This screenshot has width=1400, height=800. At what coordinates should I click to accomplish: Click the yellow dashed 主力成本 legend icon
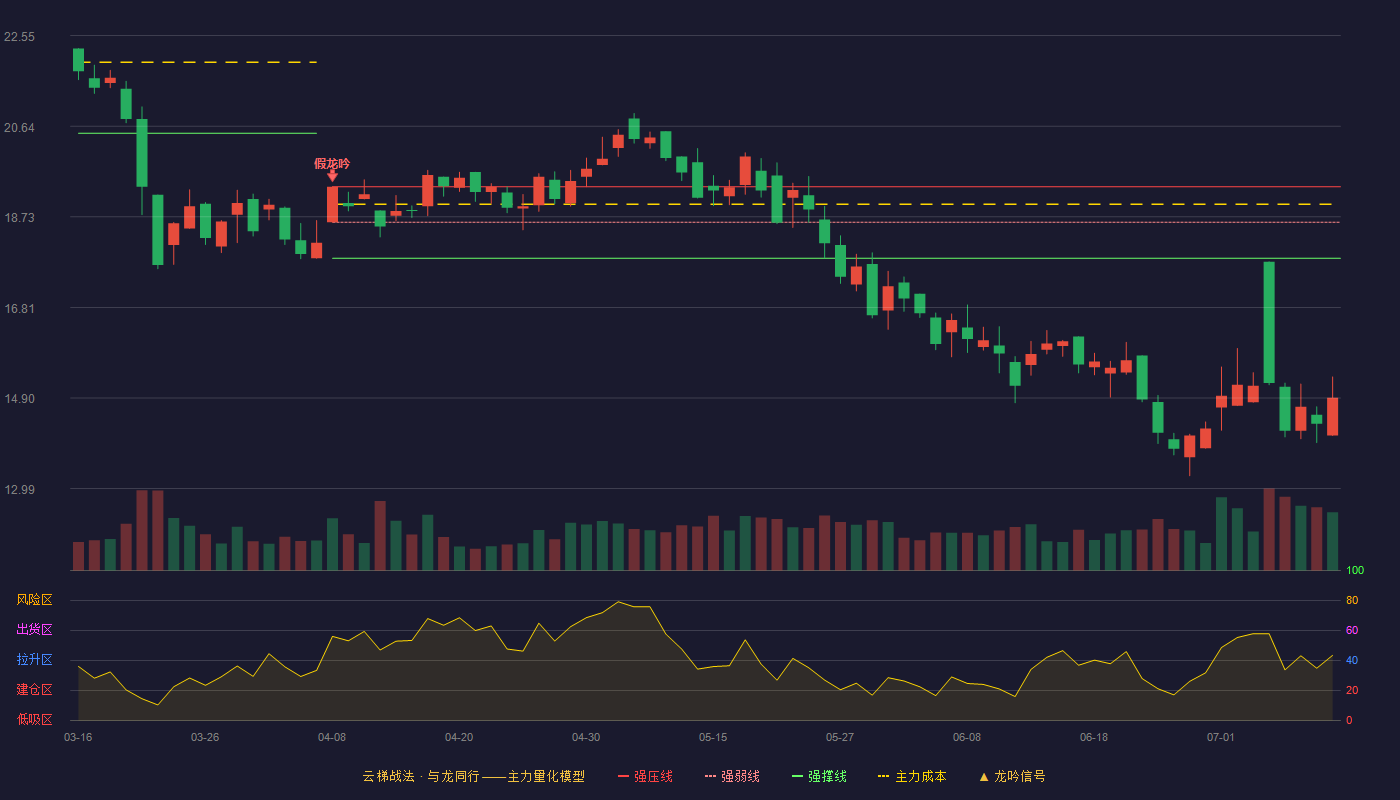pos(883,776)
